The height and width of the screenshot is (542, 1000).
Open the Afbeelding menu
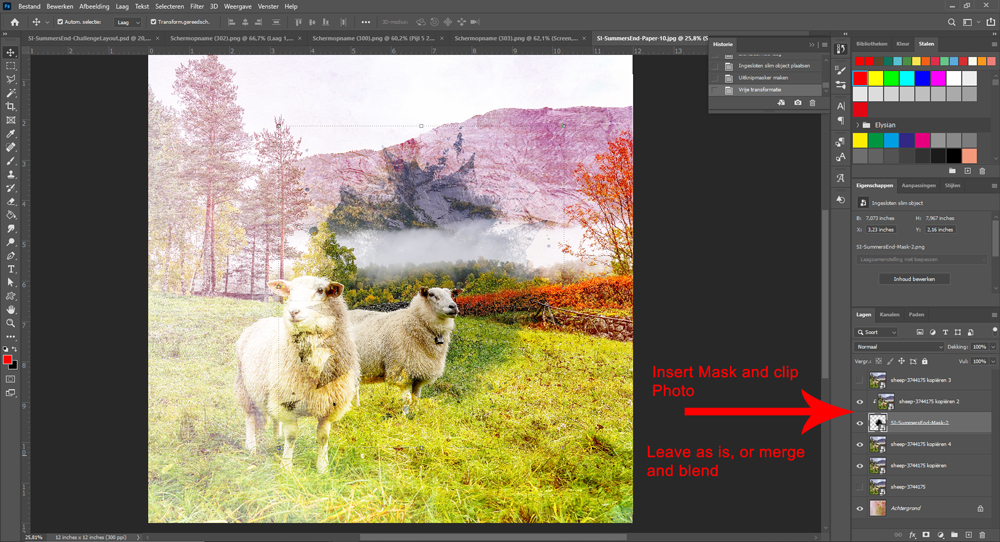coord(94,6)
